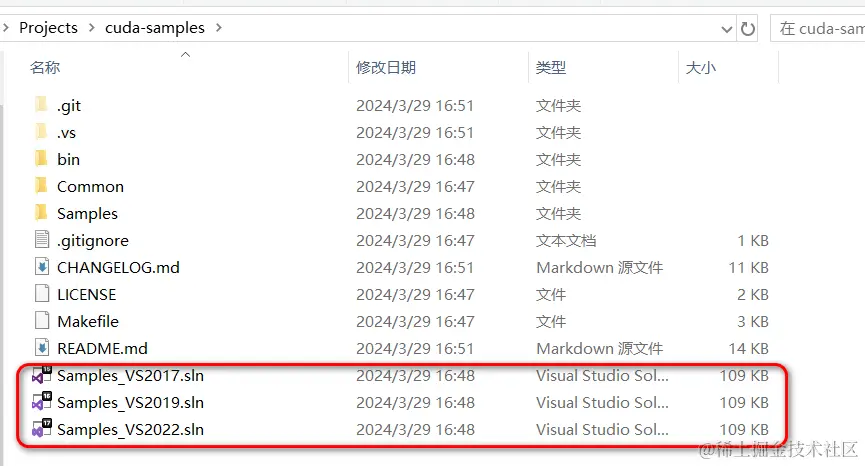Click the 3 KB size of Makefile
The height and width of the screenshot is (466, 865).
tap(753, 322)
